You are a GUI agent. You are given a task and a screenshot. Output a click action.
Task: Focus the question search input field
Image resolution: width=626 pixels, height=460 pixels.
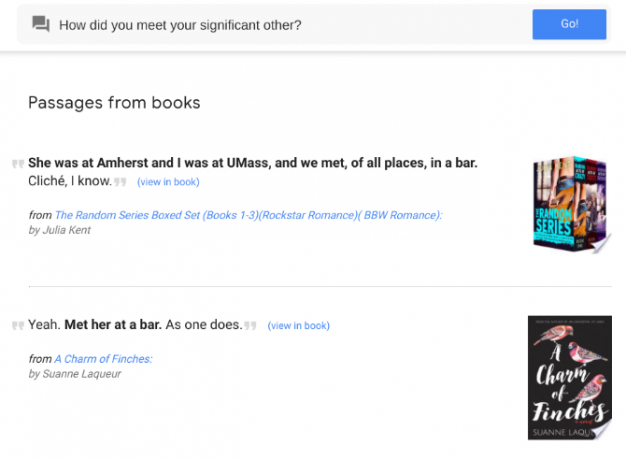click(293, 25)
